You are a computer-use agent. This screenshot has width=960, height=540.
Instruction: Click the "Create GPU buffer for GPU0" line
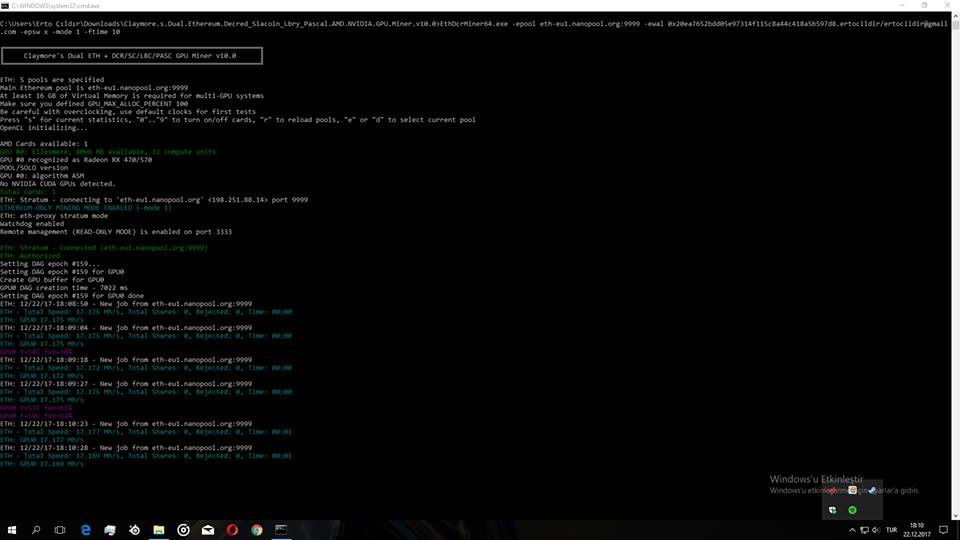(x=52, y=280)
